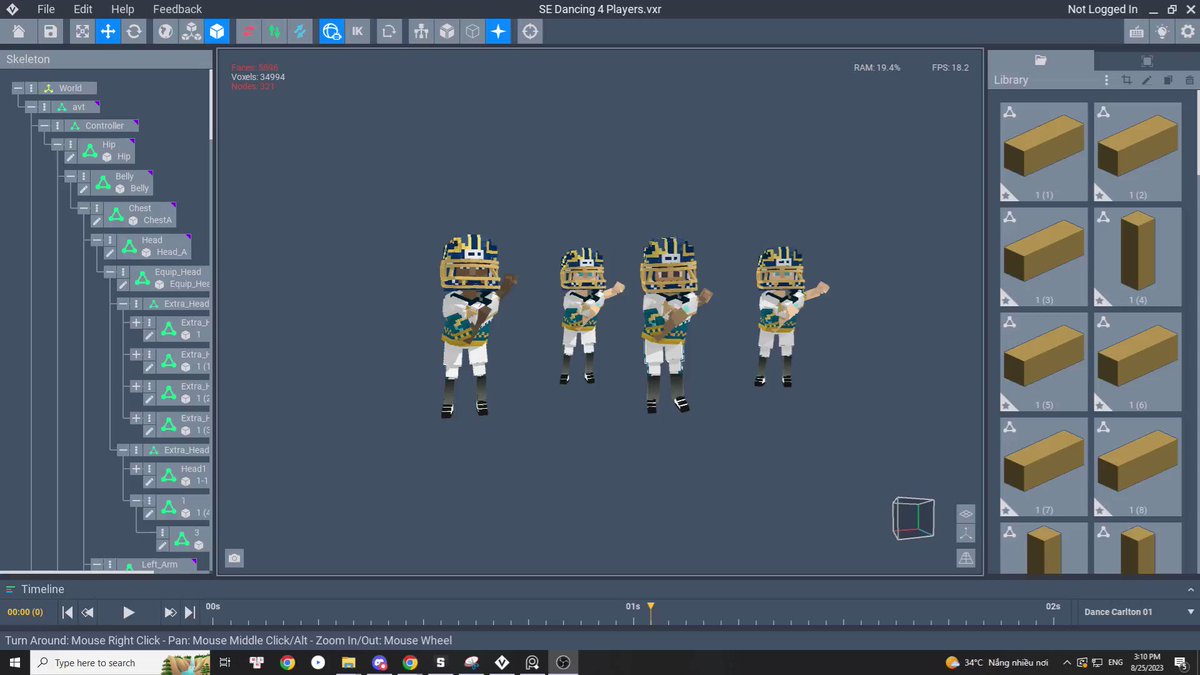Click the yellow playhead marker on the timeline
Image resolution: width=1200 pixels, height=675 pixels.
click(650, 607)
